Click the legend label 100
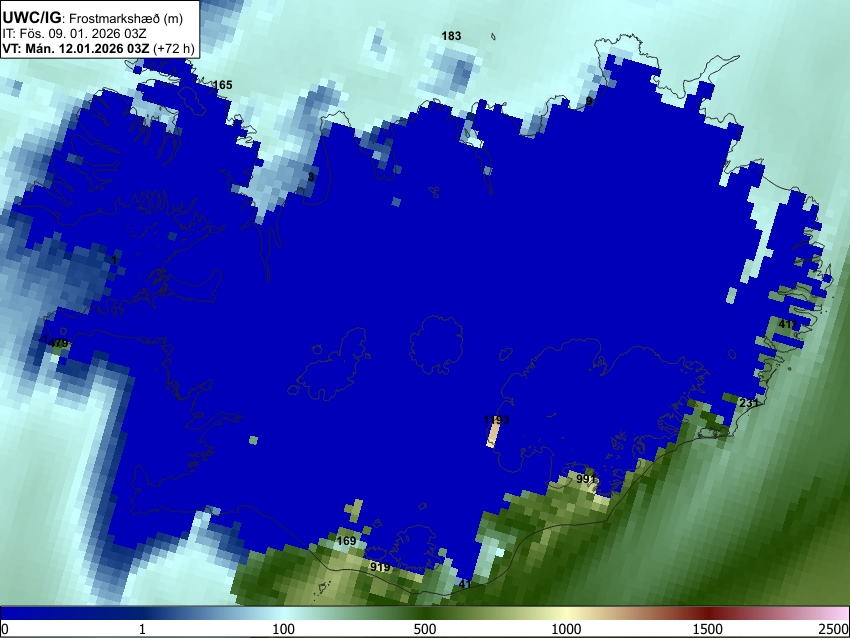850x638 pixels. click(284, 629)
